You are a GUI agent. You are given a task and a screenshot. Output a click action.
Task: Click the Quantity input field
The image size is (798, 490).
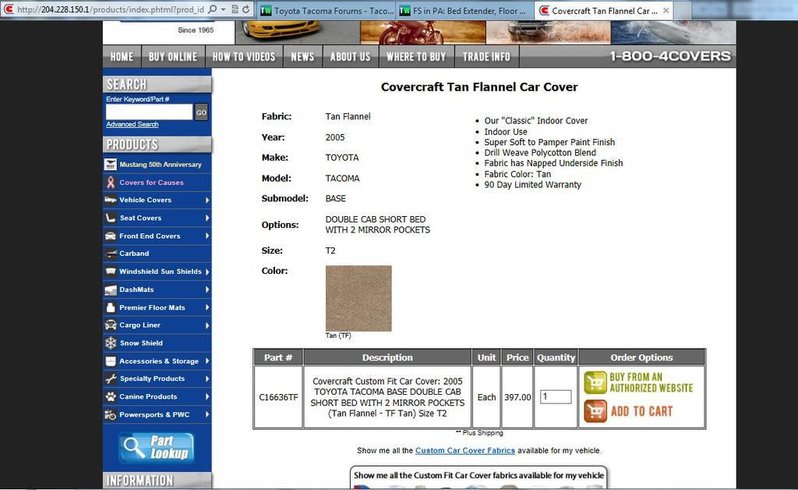(555, 397)
